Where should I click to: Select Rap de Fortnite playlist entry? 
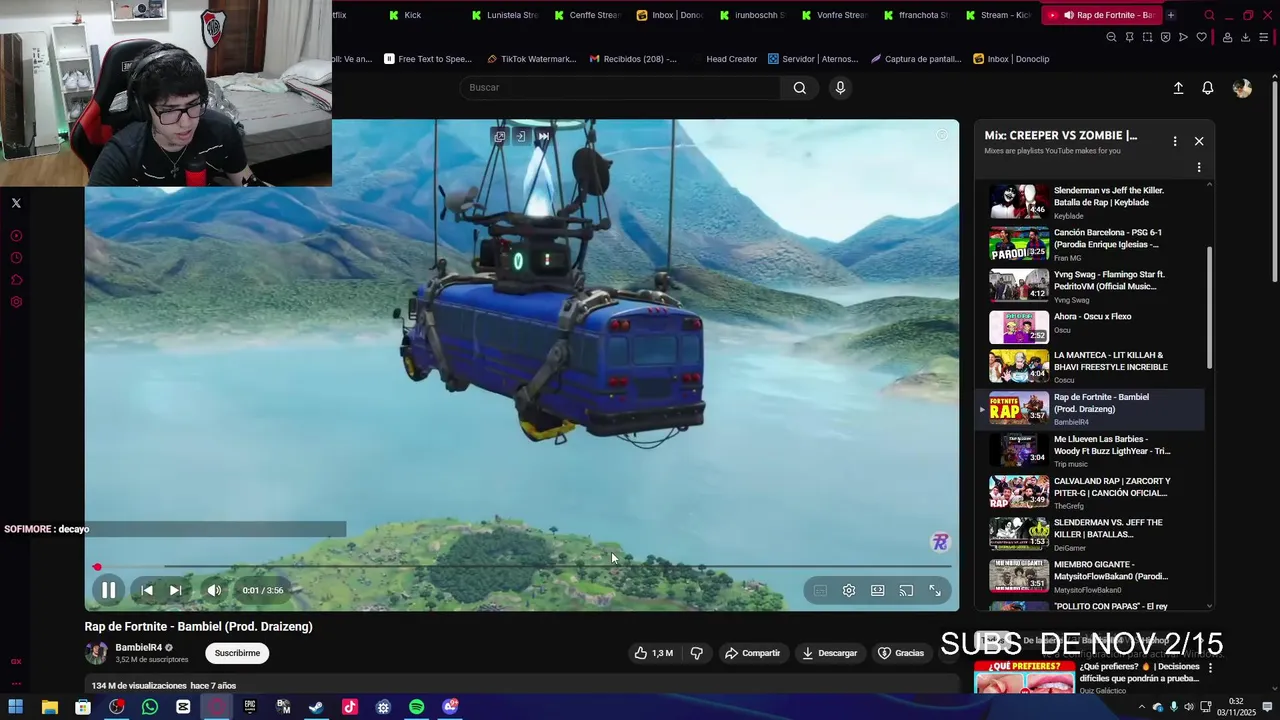[x=1090, y=408]
